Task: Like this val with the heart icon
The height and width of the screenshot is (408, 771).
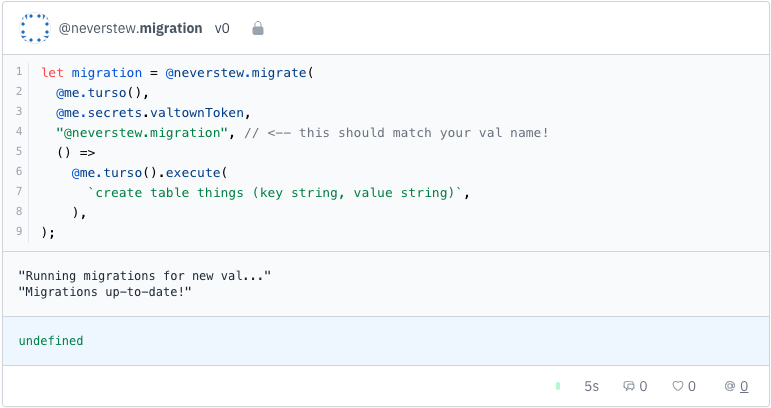Action: 677,386
